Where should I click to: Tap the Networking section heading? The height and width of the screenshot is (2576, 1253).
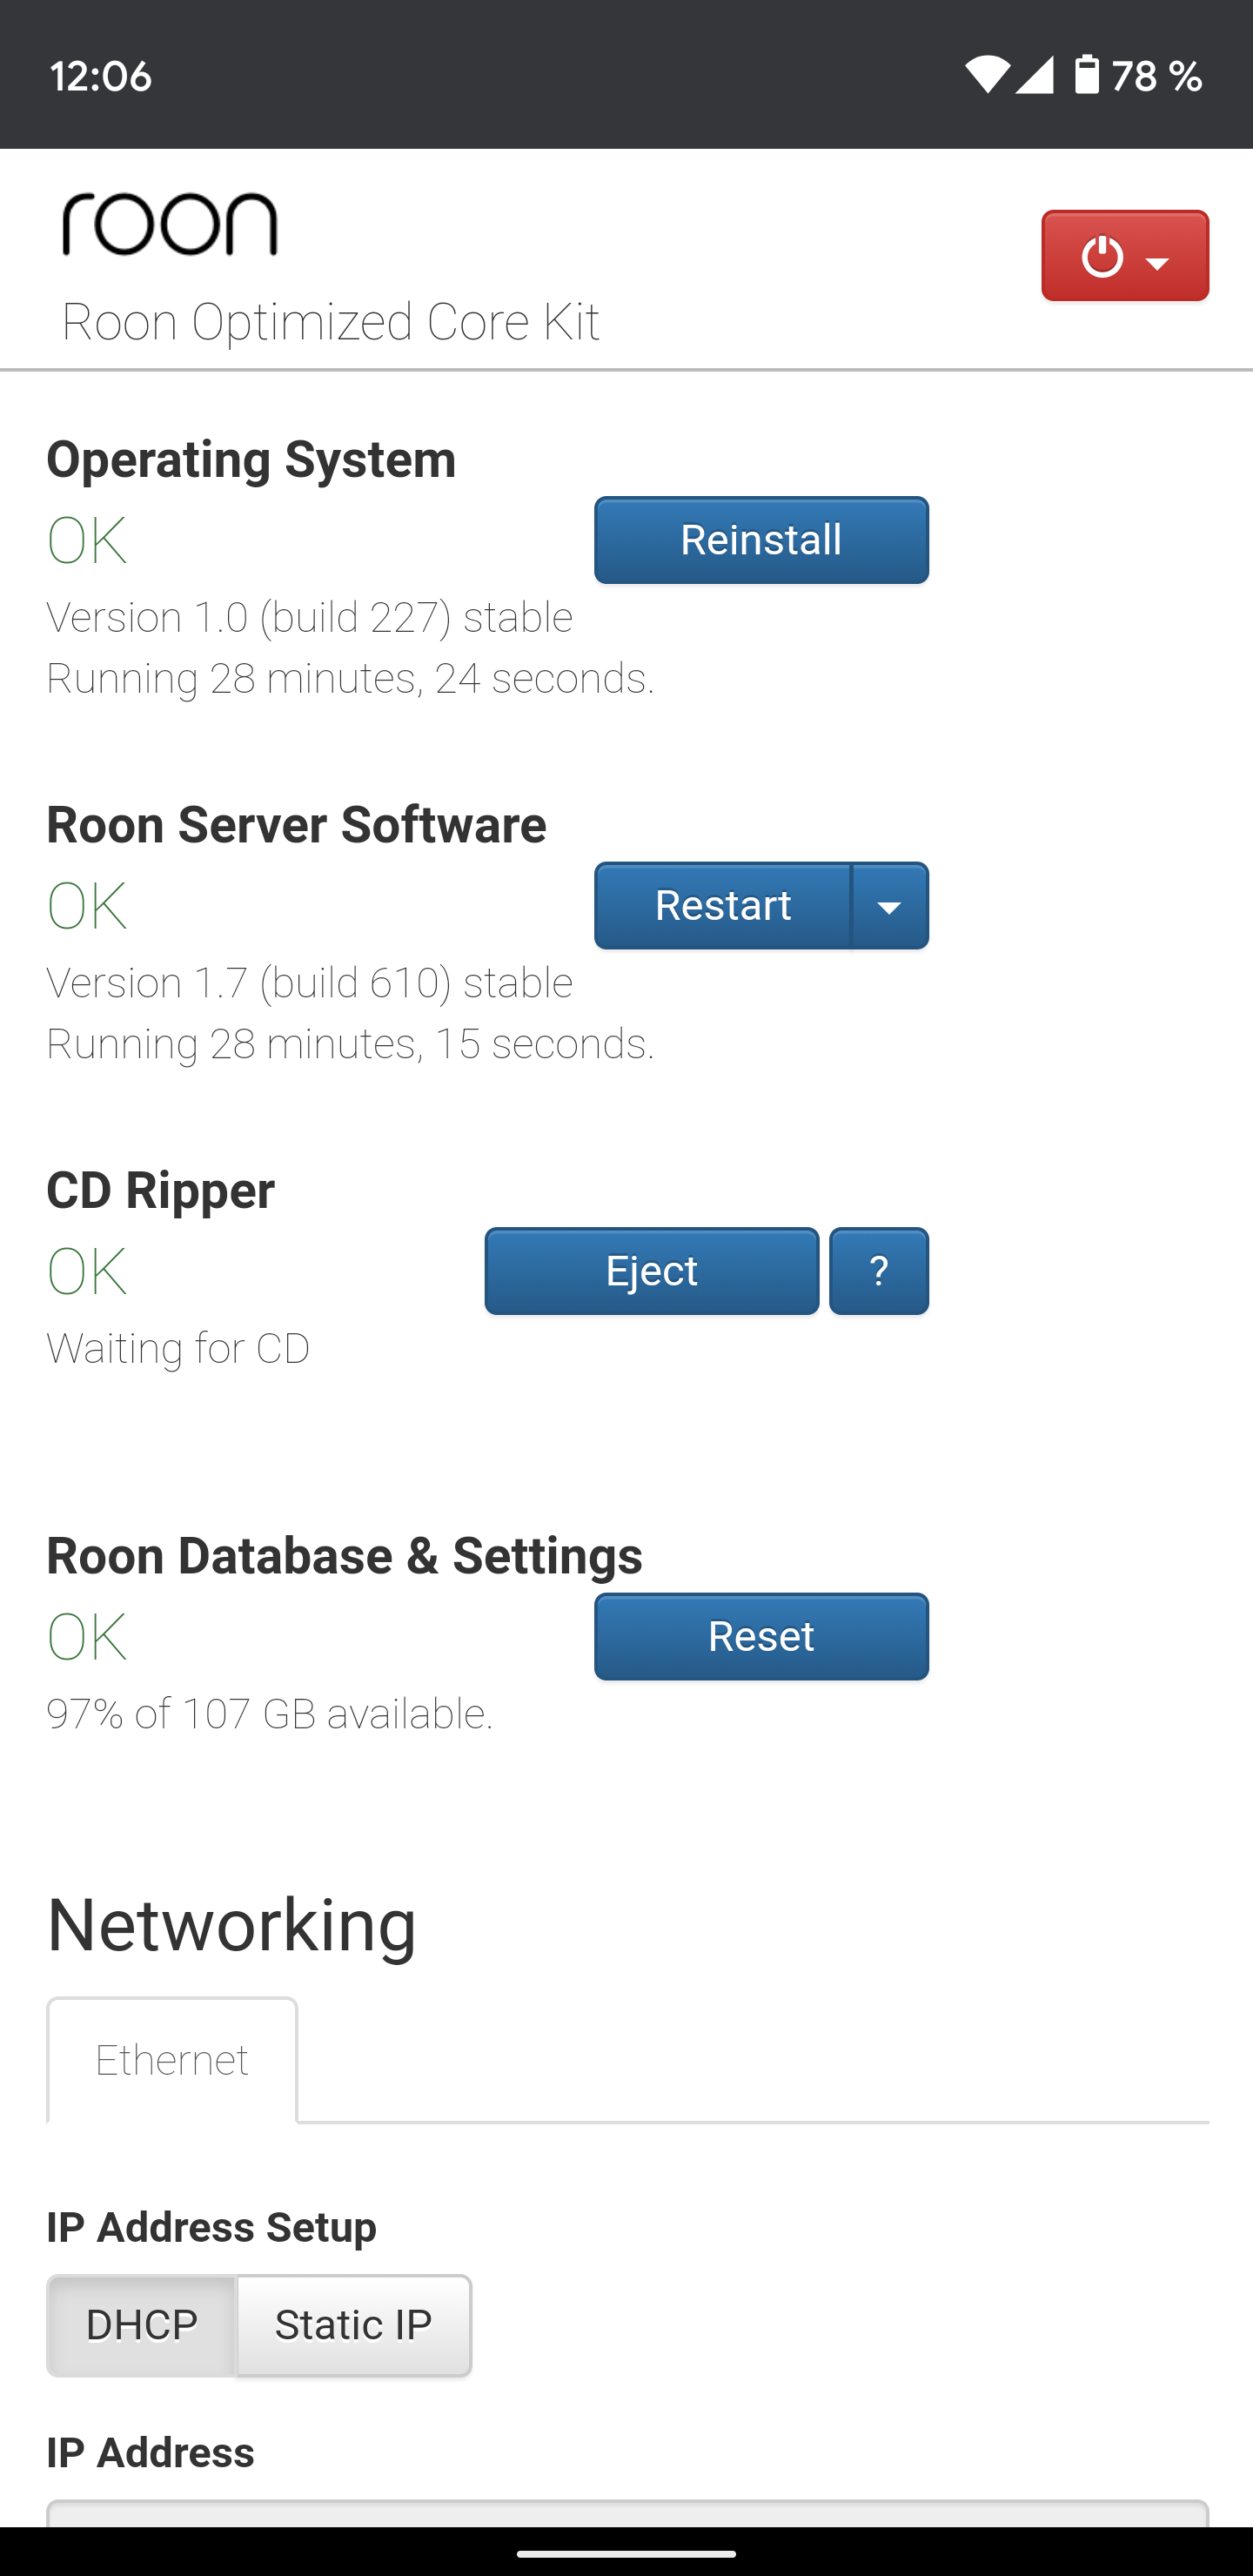click(x=232, y=1925)
